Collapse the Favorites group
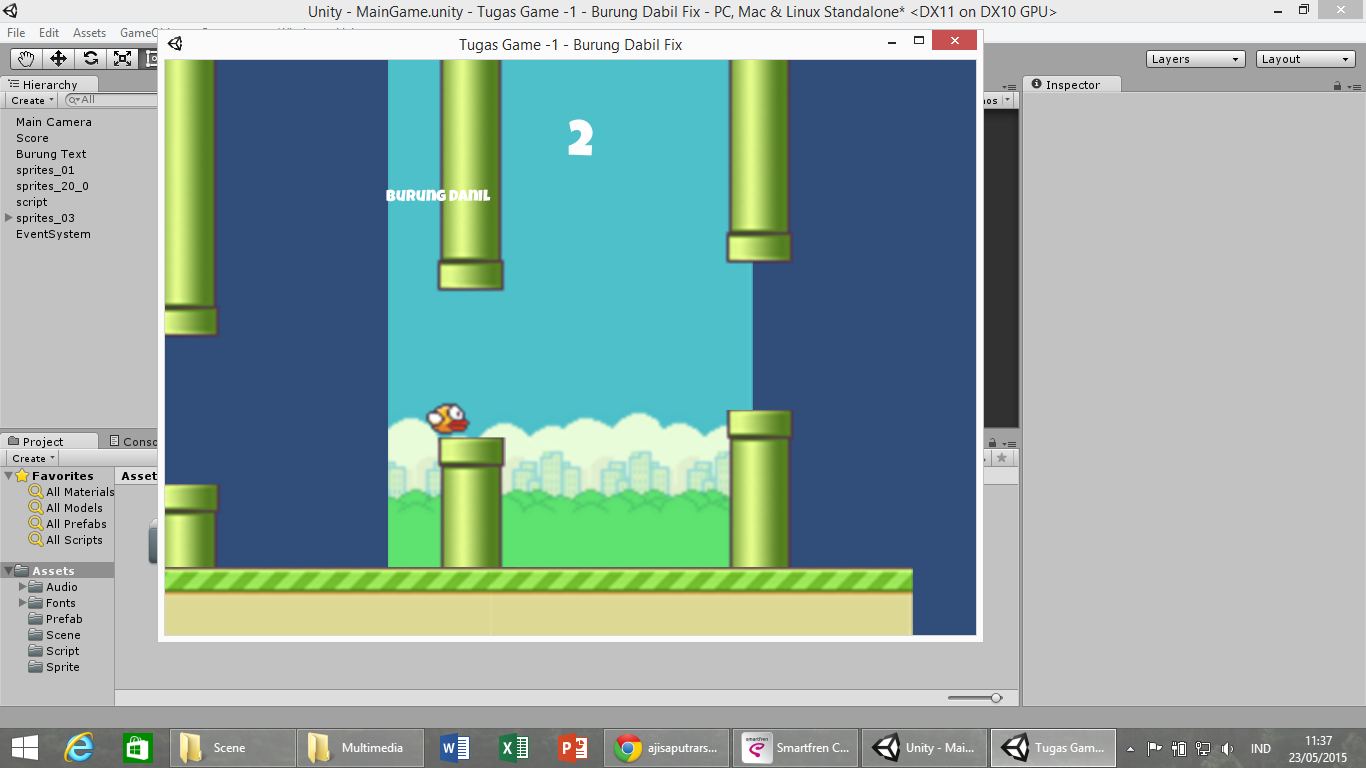Viewport: 1366px width, 768px height. pyautogui.click(x=9, y=476)
